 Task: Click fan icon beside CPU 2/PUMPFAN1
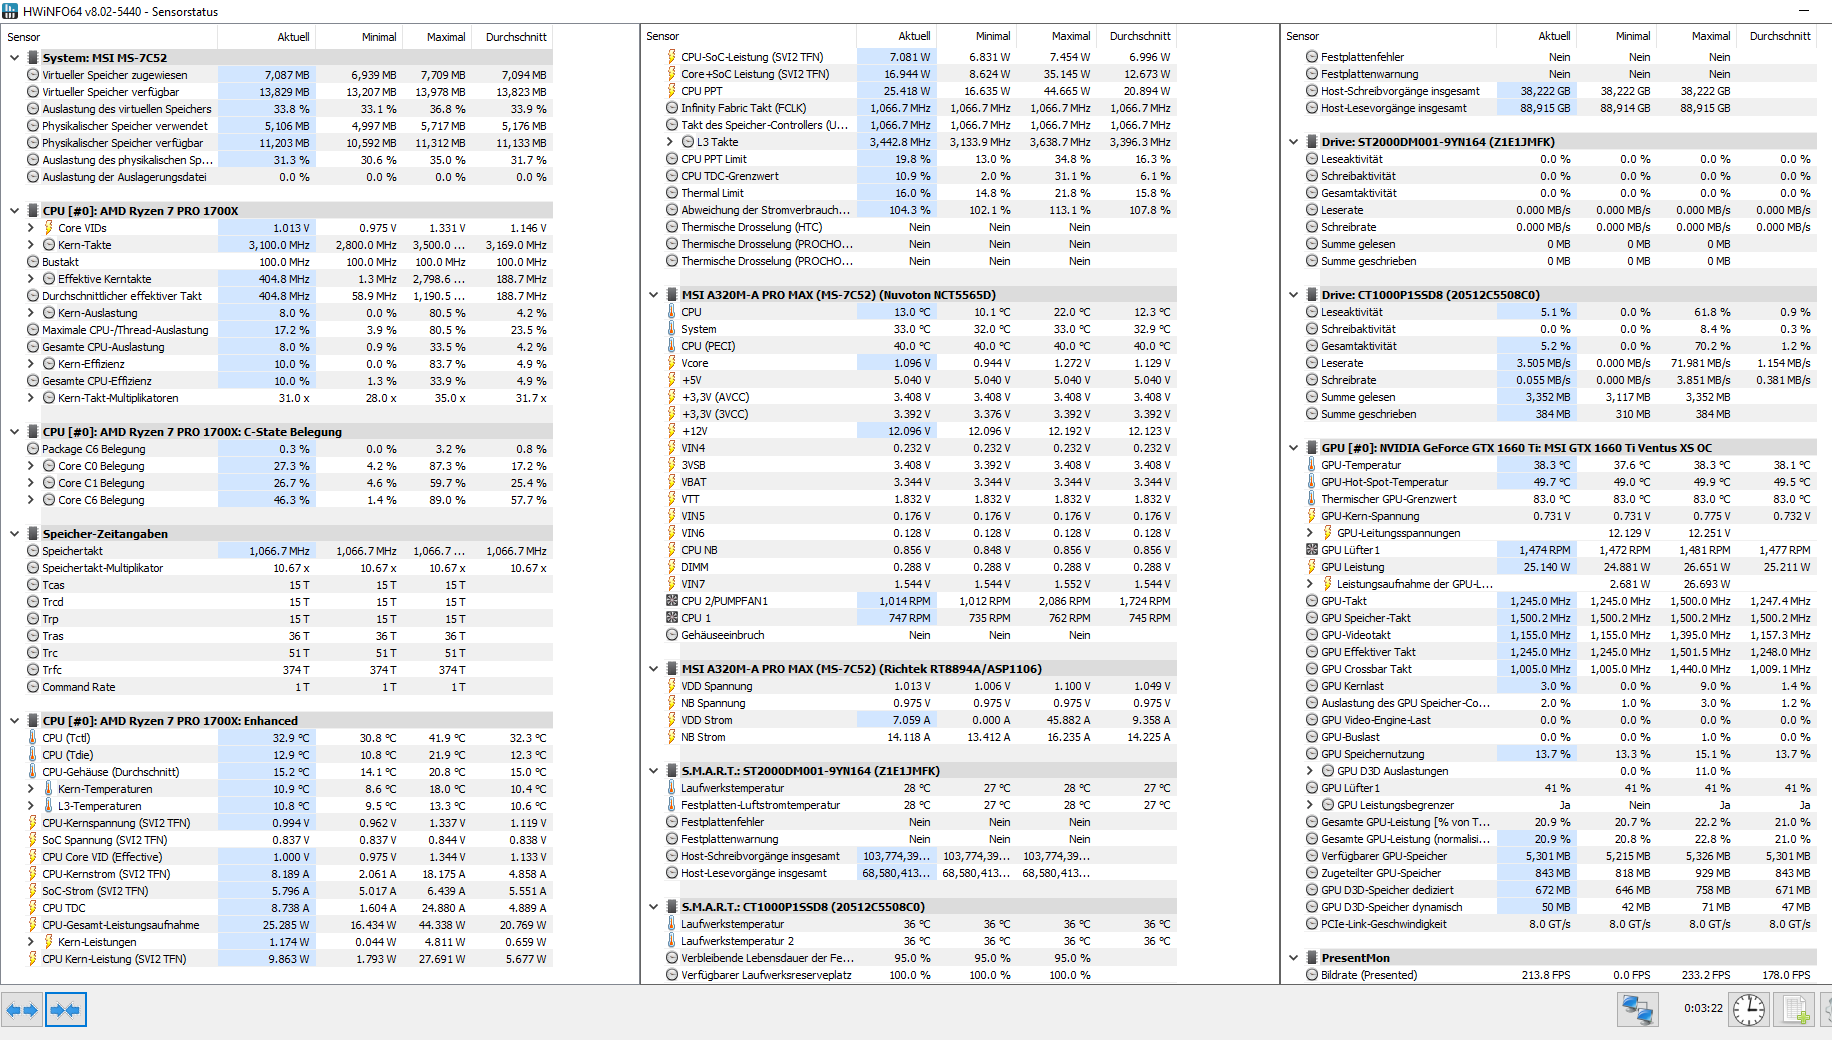click(672, 601)
